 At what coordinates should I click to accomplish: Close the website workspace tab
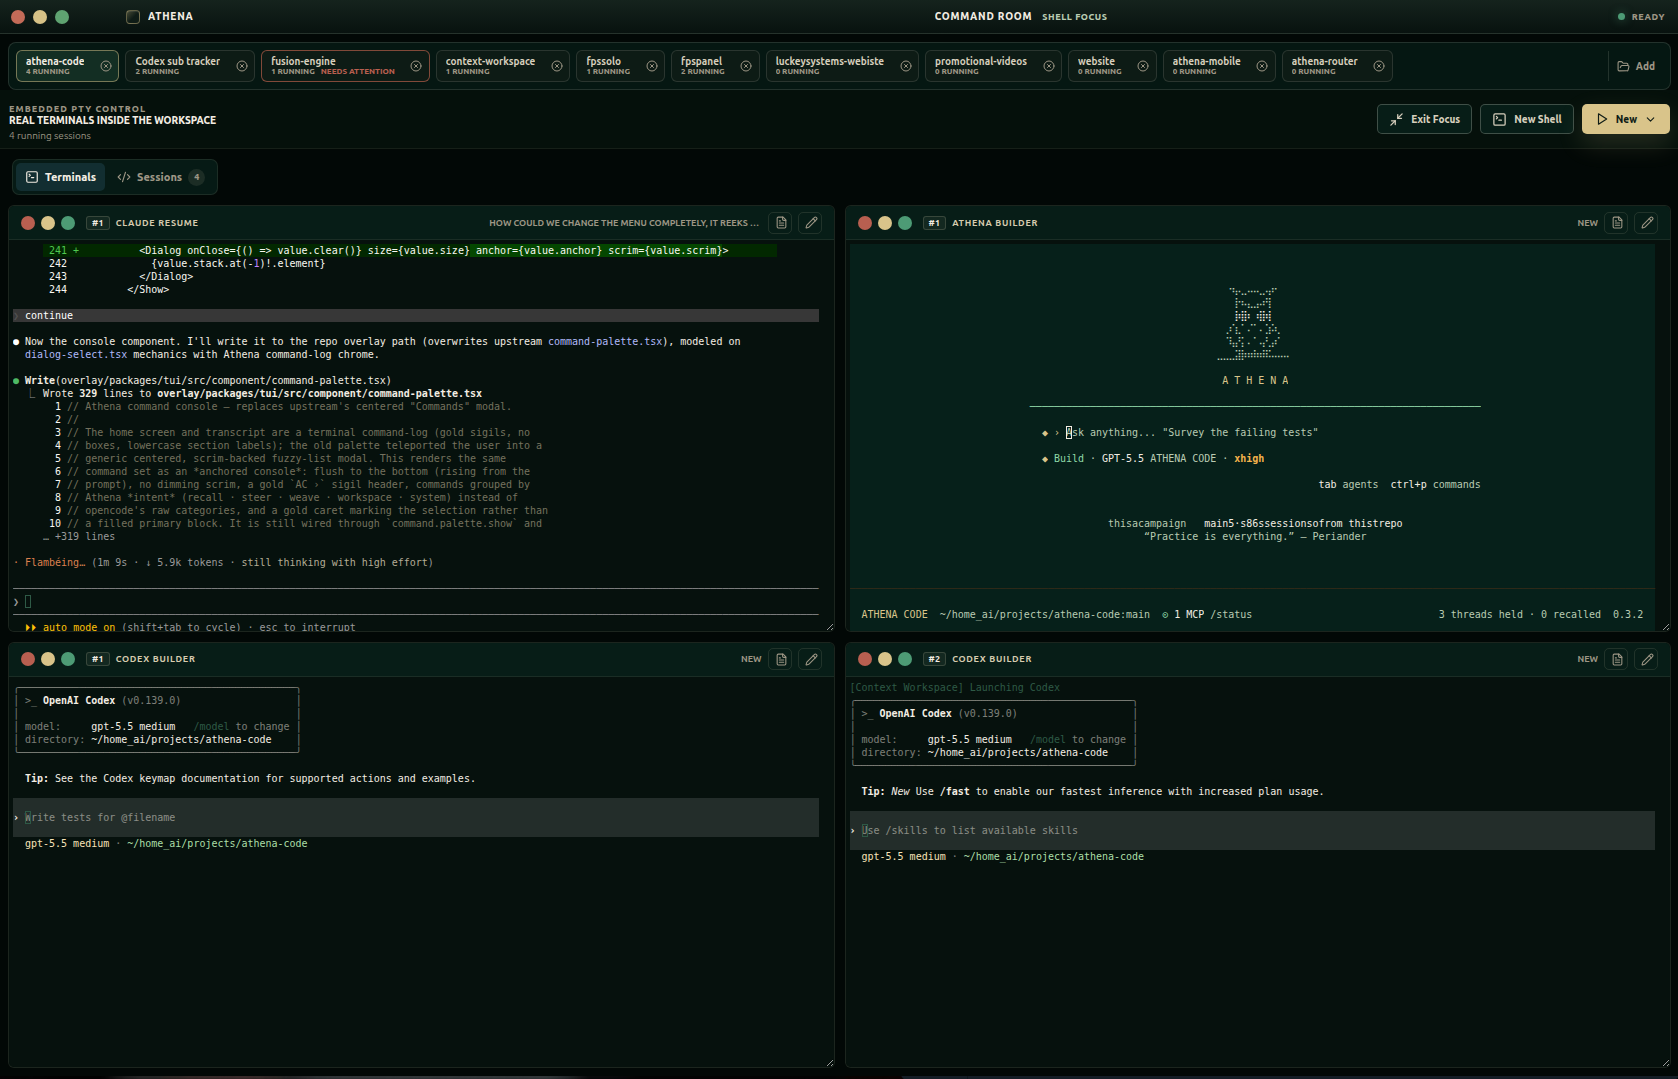coord(1143,66)
